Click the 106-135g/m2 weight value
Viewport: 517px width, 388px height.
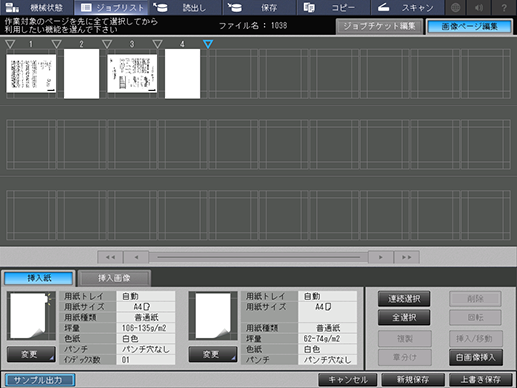[146, 328]
